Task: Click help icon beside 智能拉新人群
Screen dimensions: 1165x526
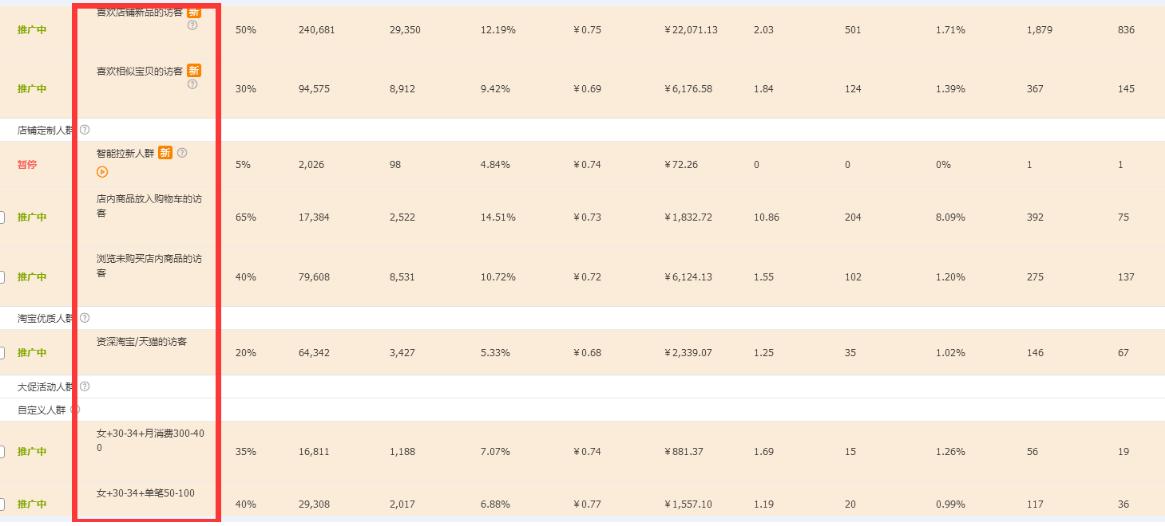Action: pyautogui.click(x=182, y=152)
